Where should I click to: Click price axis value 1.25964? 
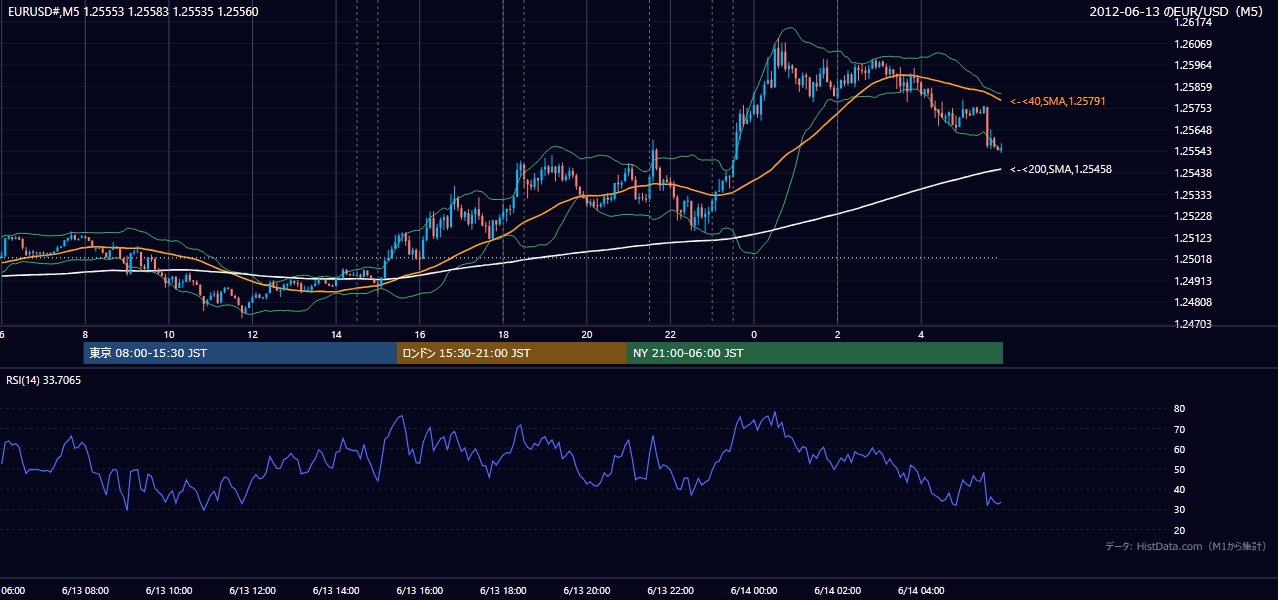click(x=1192, y=66)
